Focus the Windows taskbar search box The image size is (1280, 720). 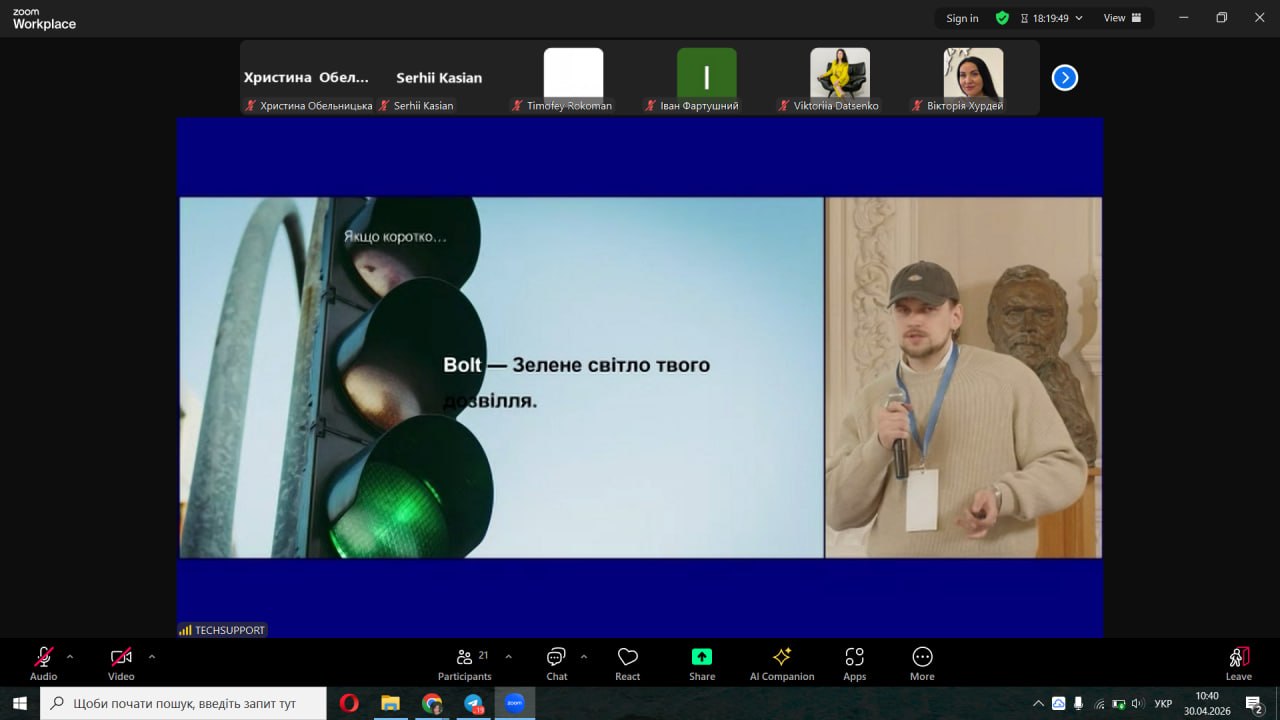183,703
